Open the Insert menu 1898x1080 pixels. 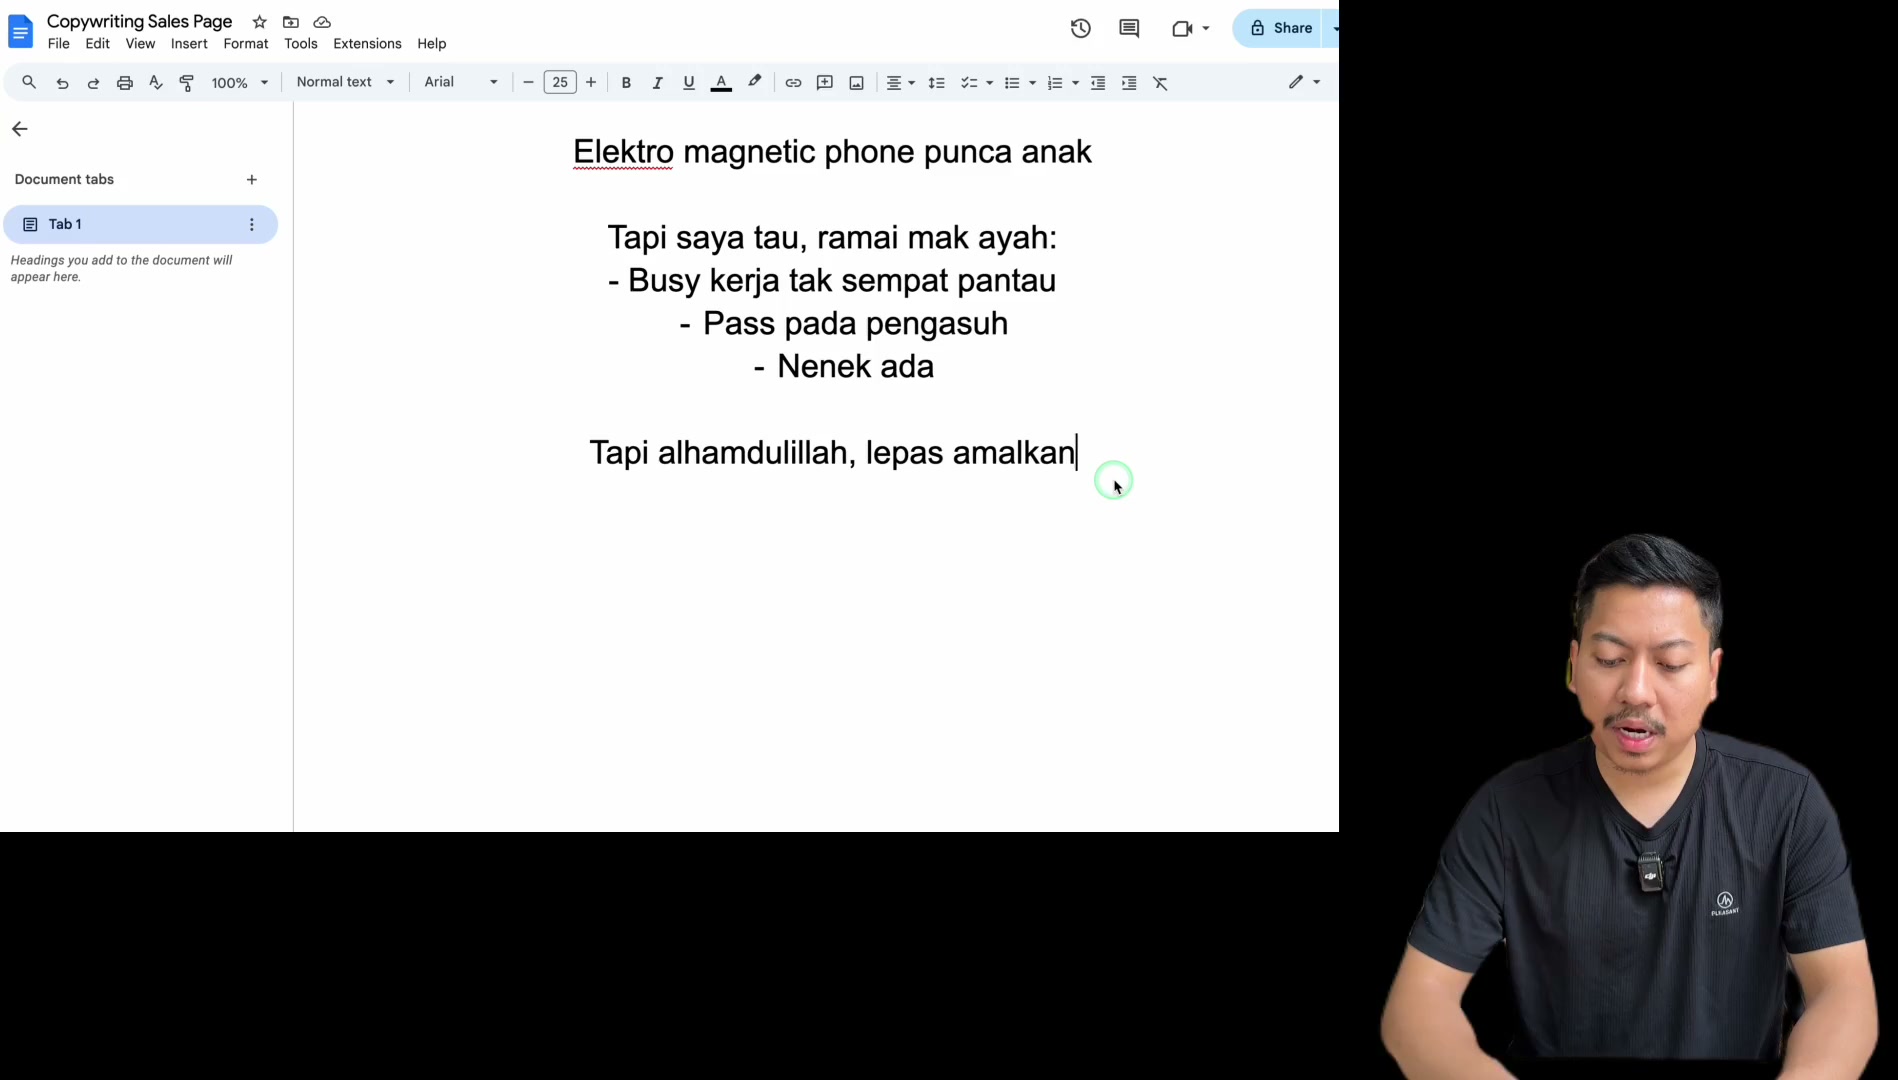(189, 44)
